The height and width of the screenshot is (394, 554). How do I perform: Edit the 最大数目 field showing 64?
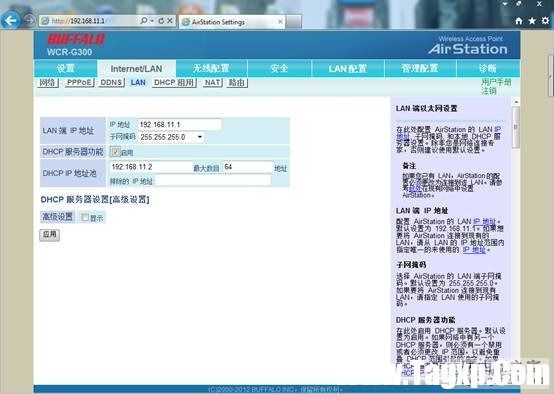[x=248, y=167]
